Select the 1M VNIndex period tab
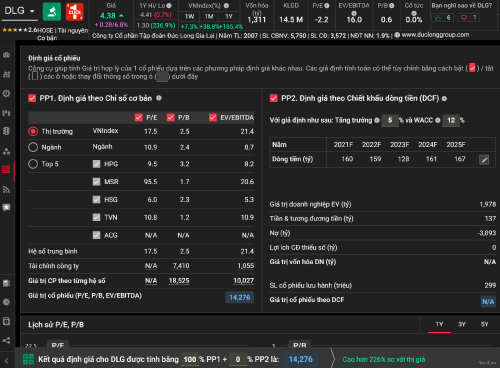 (x=209, y=16)
